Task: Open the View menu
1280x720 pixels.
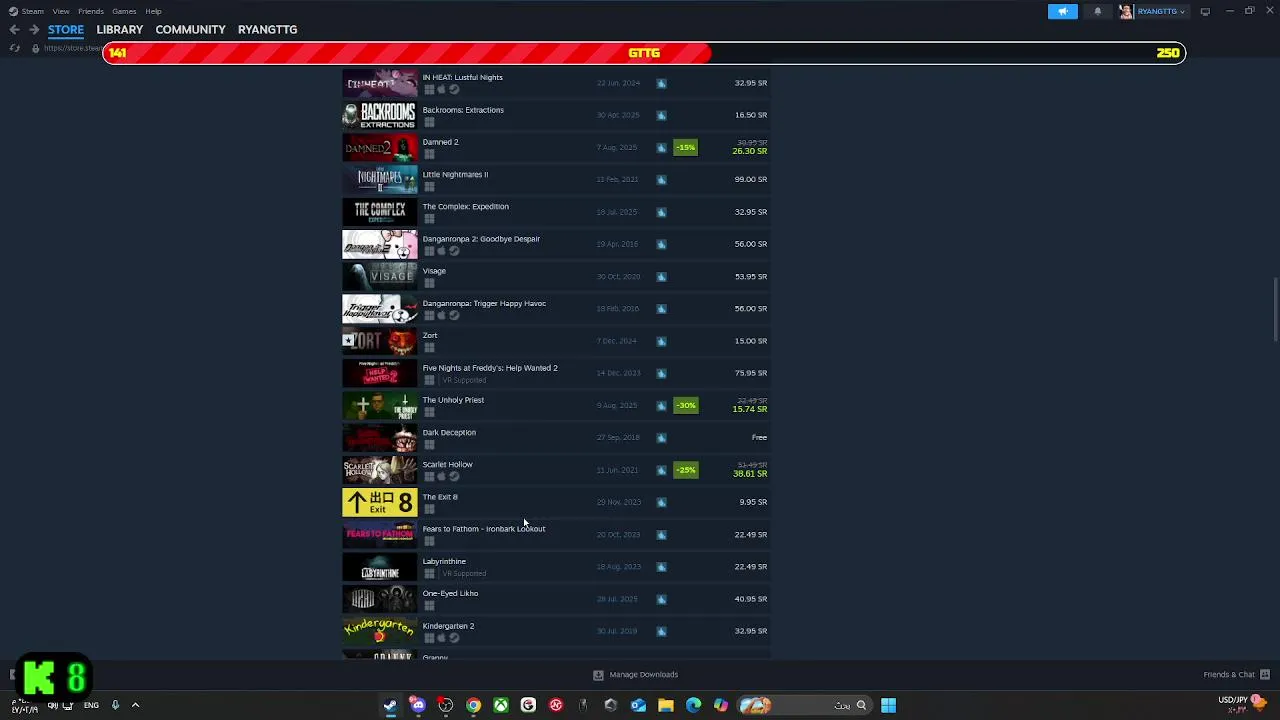Action: pos(61,11)
